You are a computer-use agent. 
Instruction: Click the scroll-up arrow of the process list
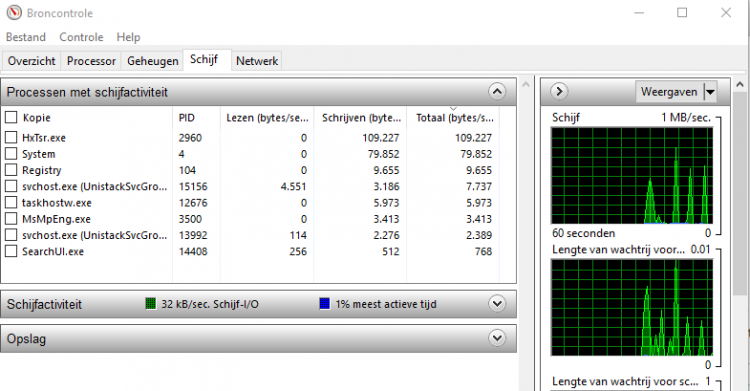click(x=526, y=85)
